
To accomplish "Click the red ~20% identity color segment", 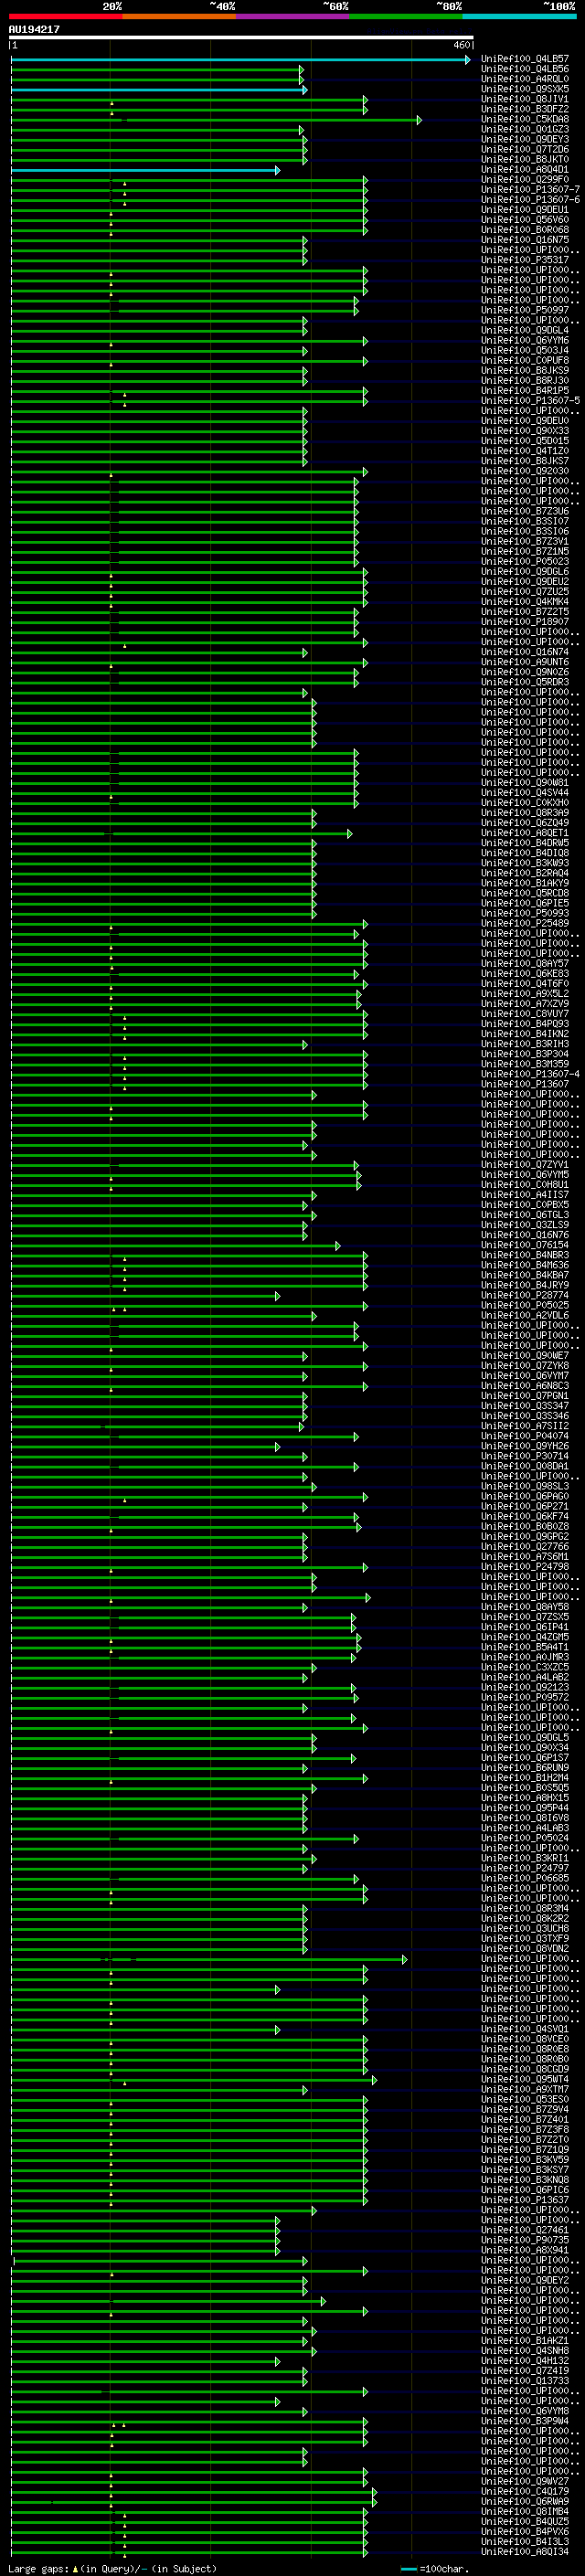I will pos(65,16).
